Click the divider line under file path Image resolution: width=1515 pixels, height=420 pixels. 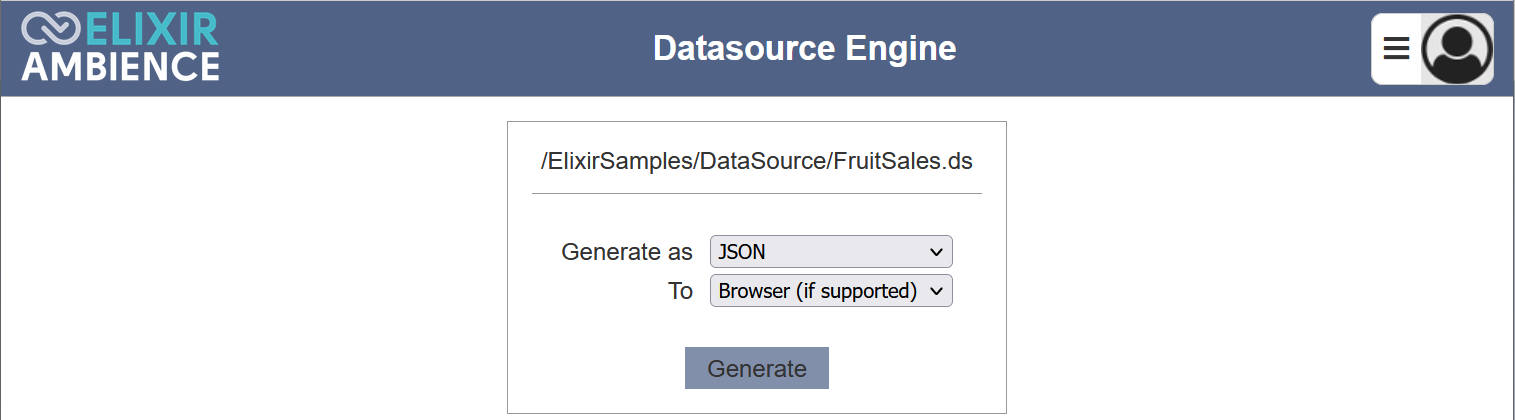[x=757, y=193]
